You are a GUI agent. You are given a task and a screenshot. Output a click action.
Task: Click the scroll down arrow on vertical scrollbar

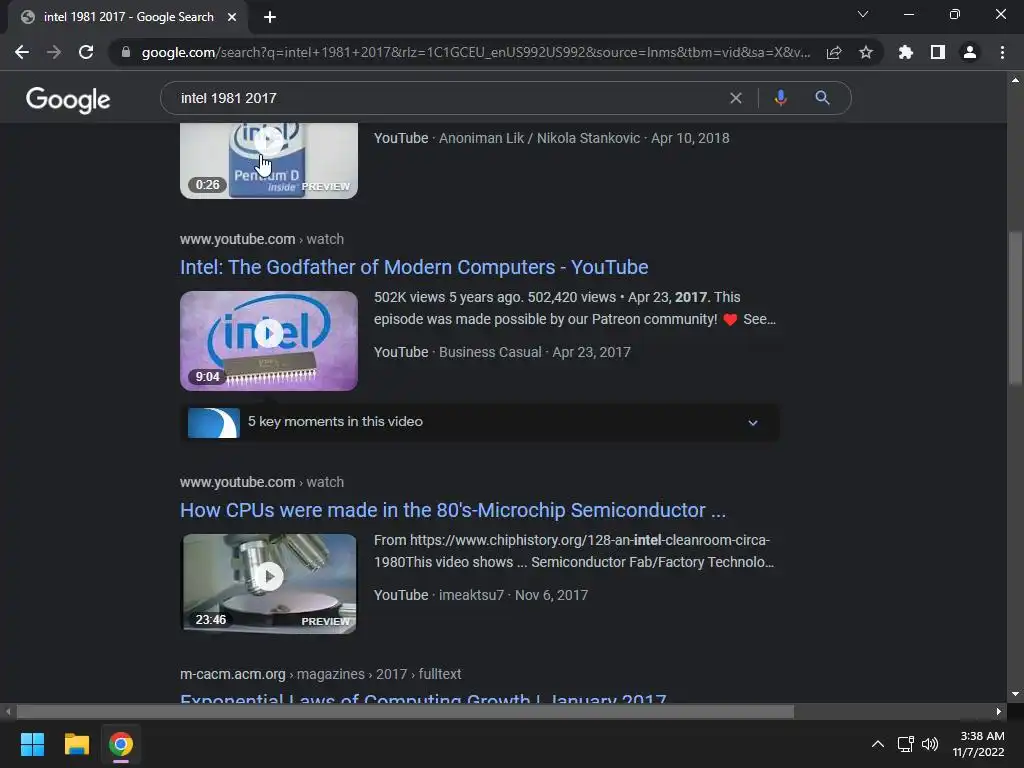click(x=1015, y=694)
